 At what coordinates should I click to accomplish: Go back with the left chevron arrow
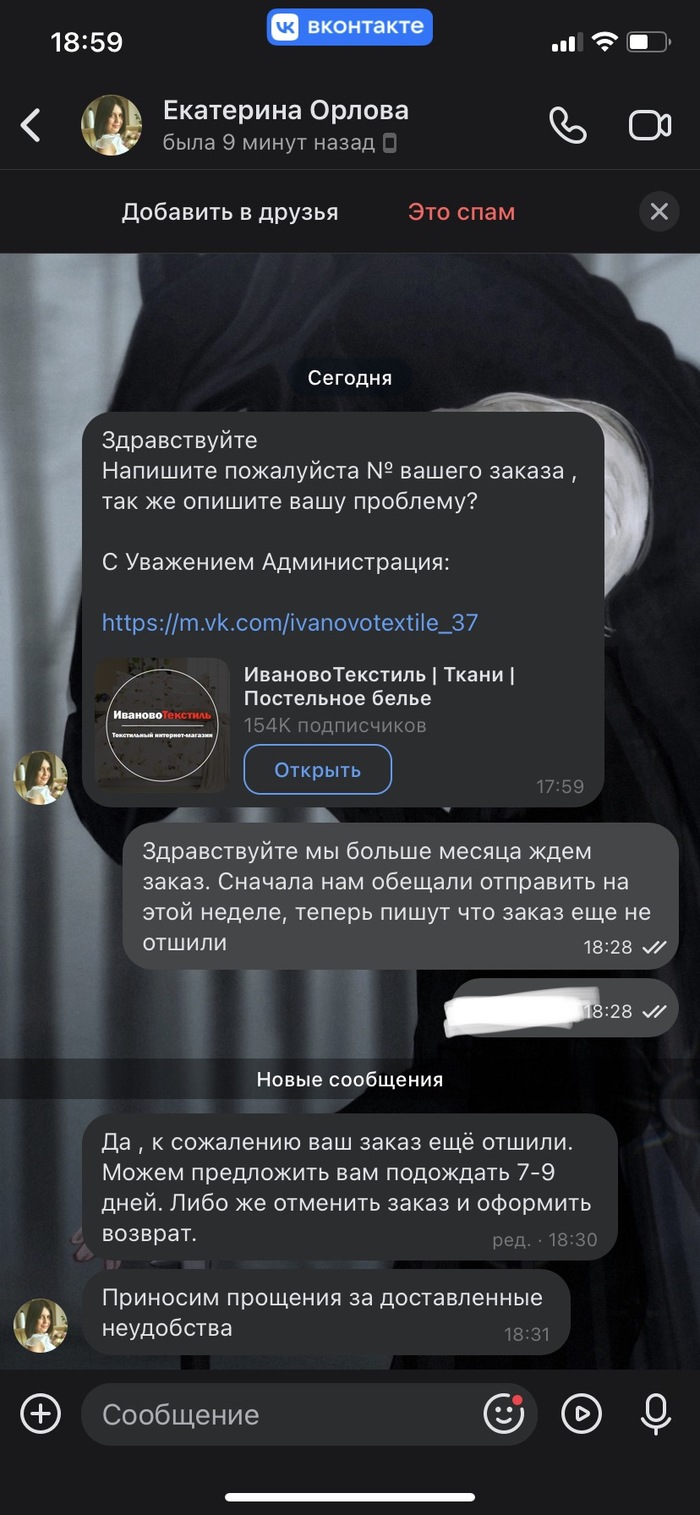click(x=32, y=126)
